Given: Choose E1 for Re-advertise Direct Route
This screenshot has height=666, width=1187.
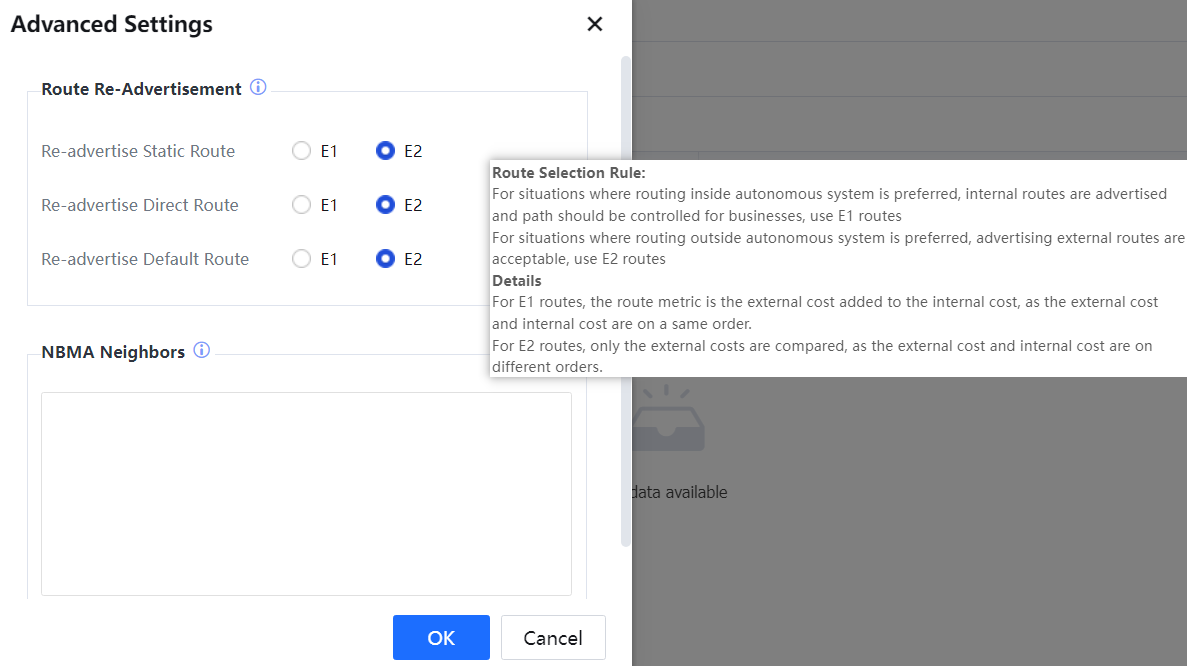Looking at the screenshot, I should [x=301, y=205].
